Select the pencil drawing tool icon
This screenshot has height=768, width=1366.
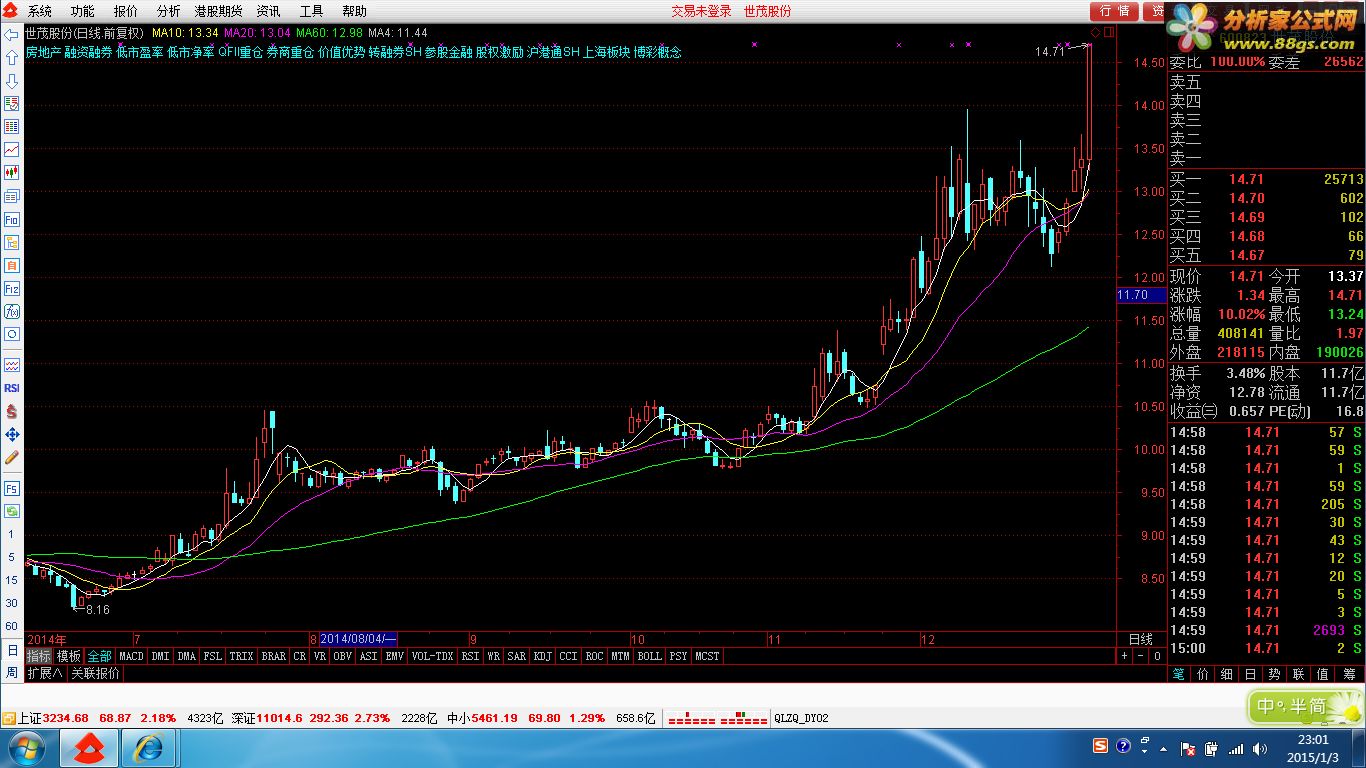click(12, 457)
